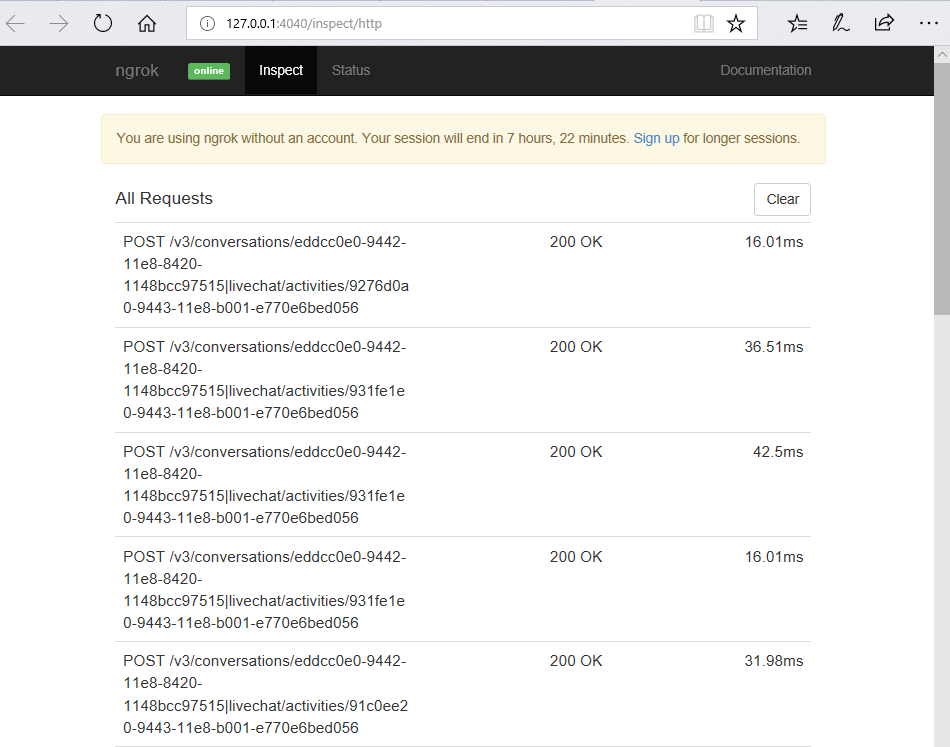Click the scrollbar up arrow
The image size is (950, 747).
click(x=942, y=54)
